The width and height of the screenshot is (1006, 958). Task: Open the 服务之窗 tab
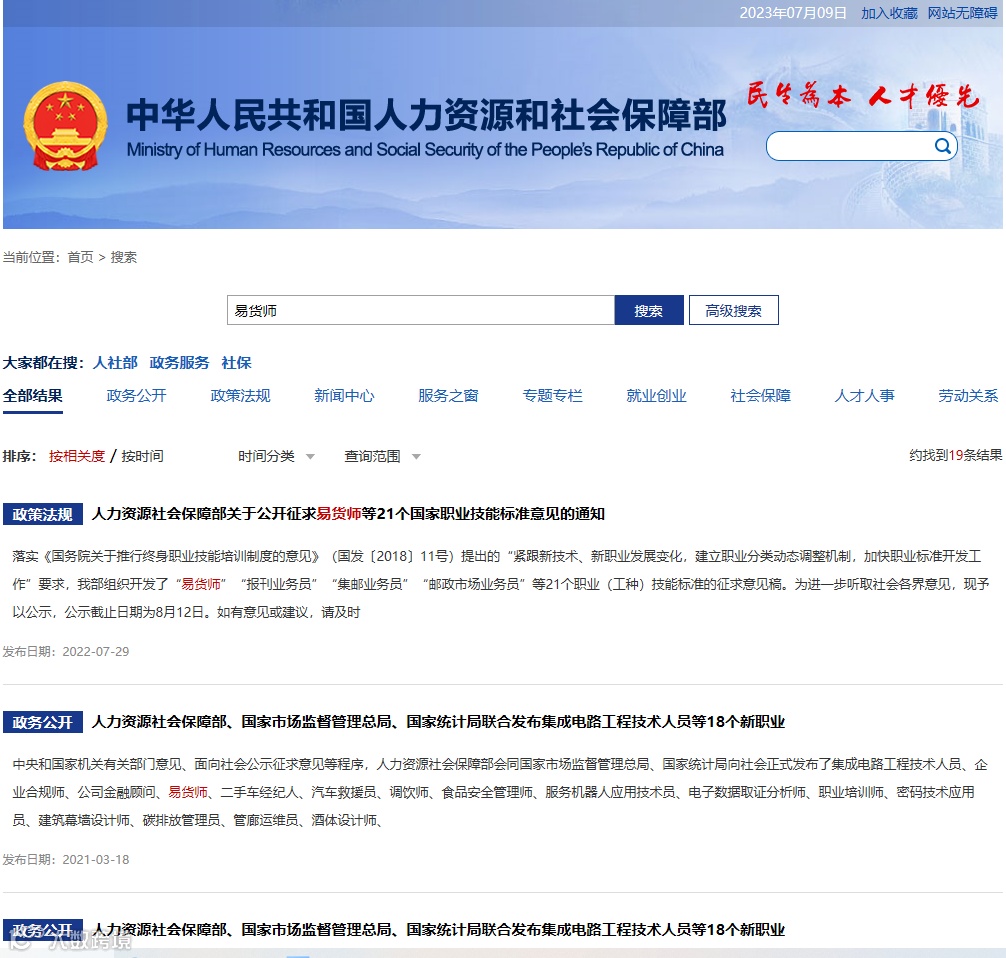448,396
